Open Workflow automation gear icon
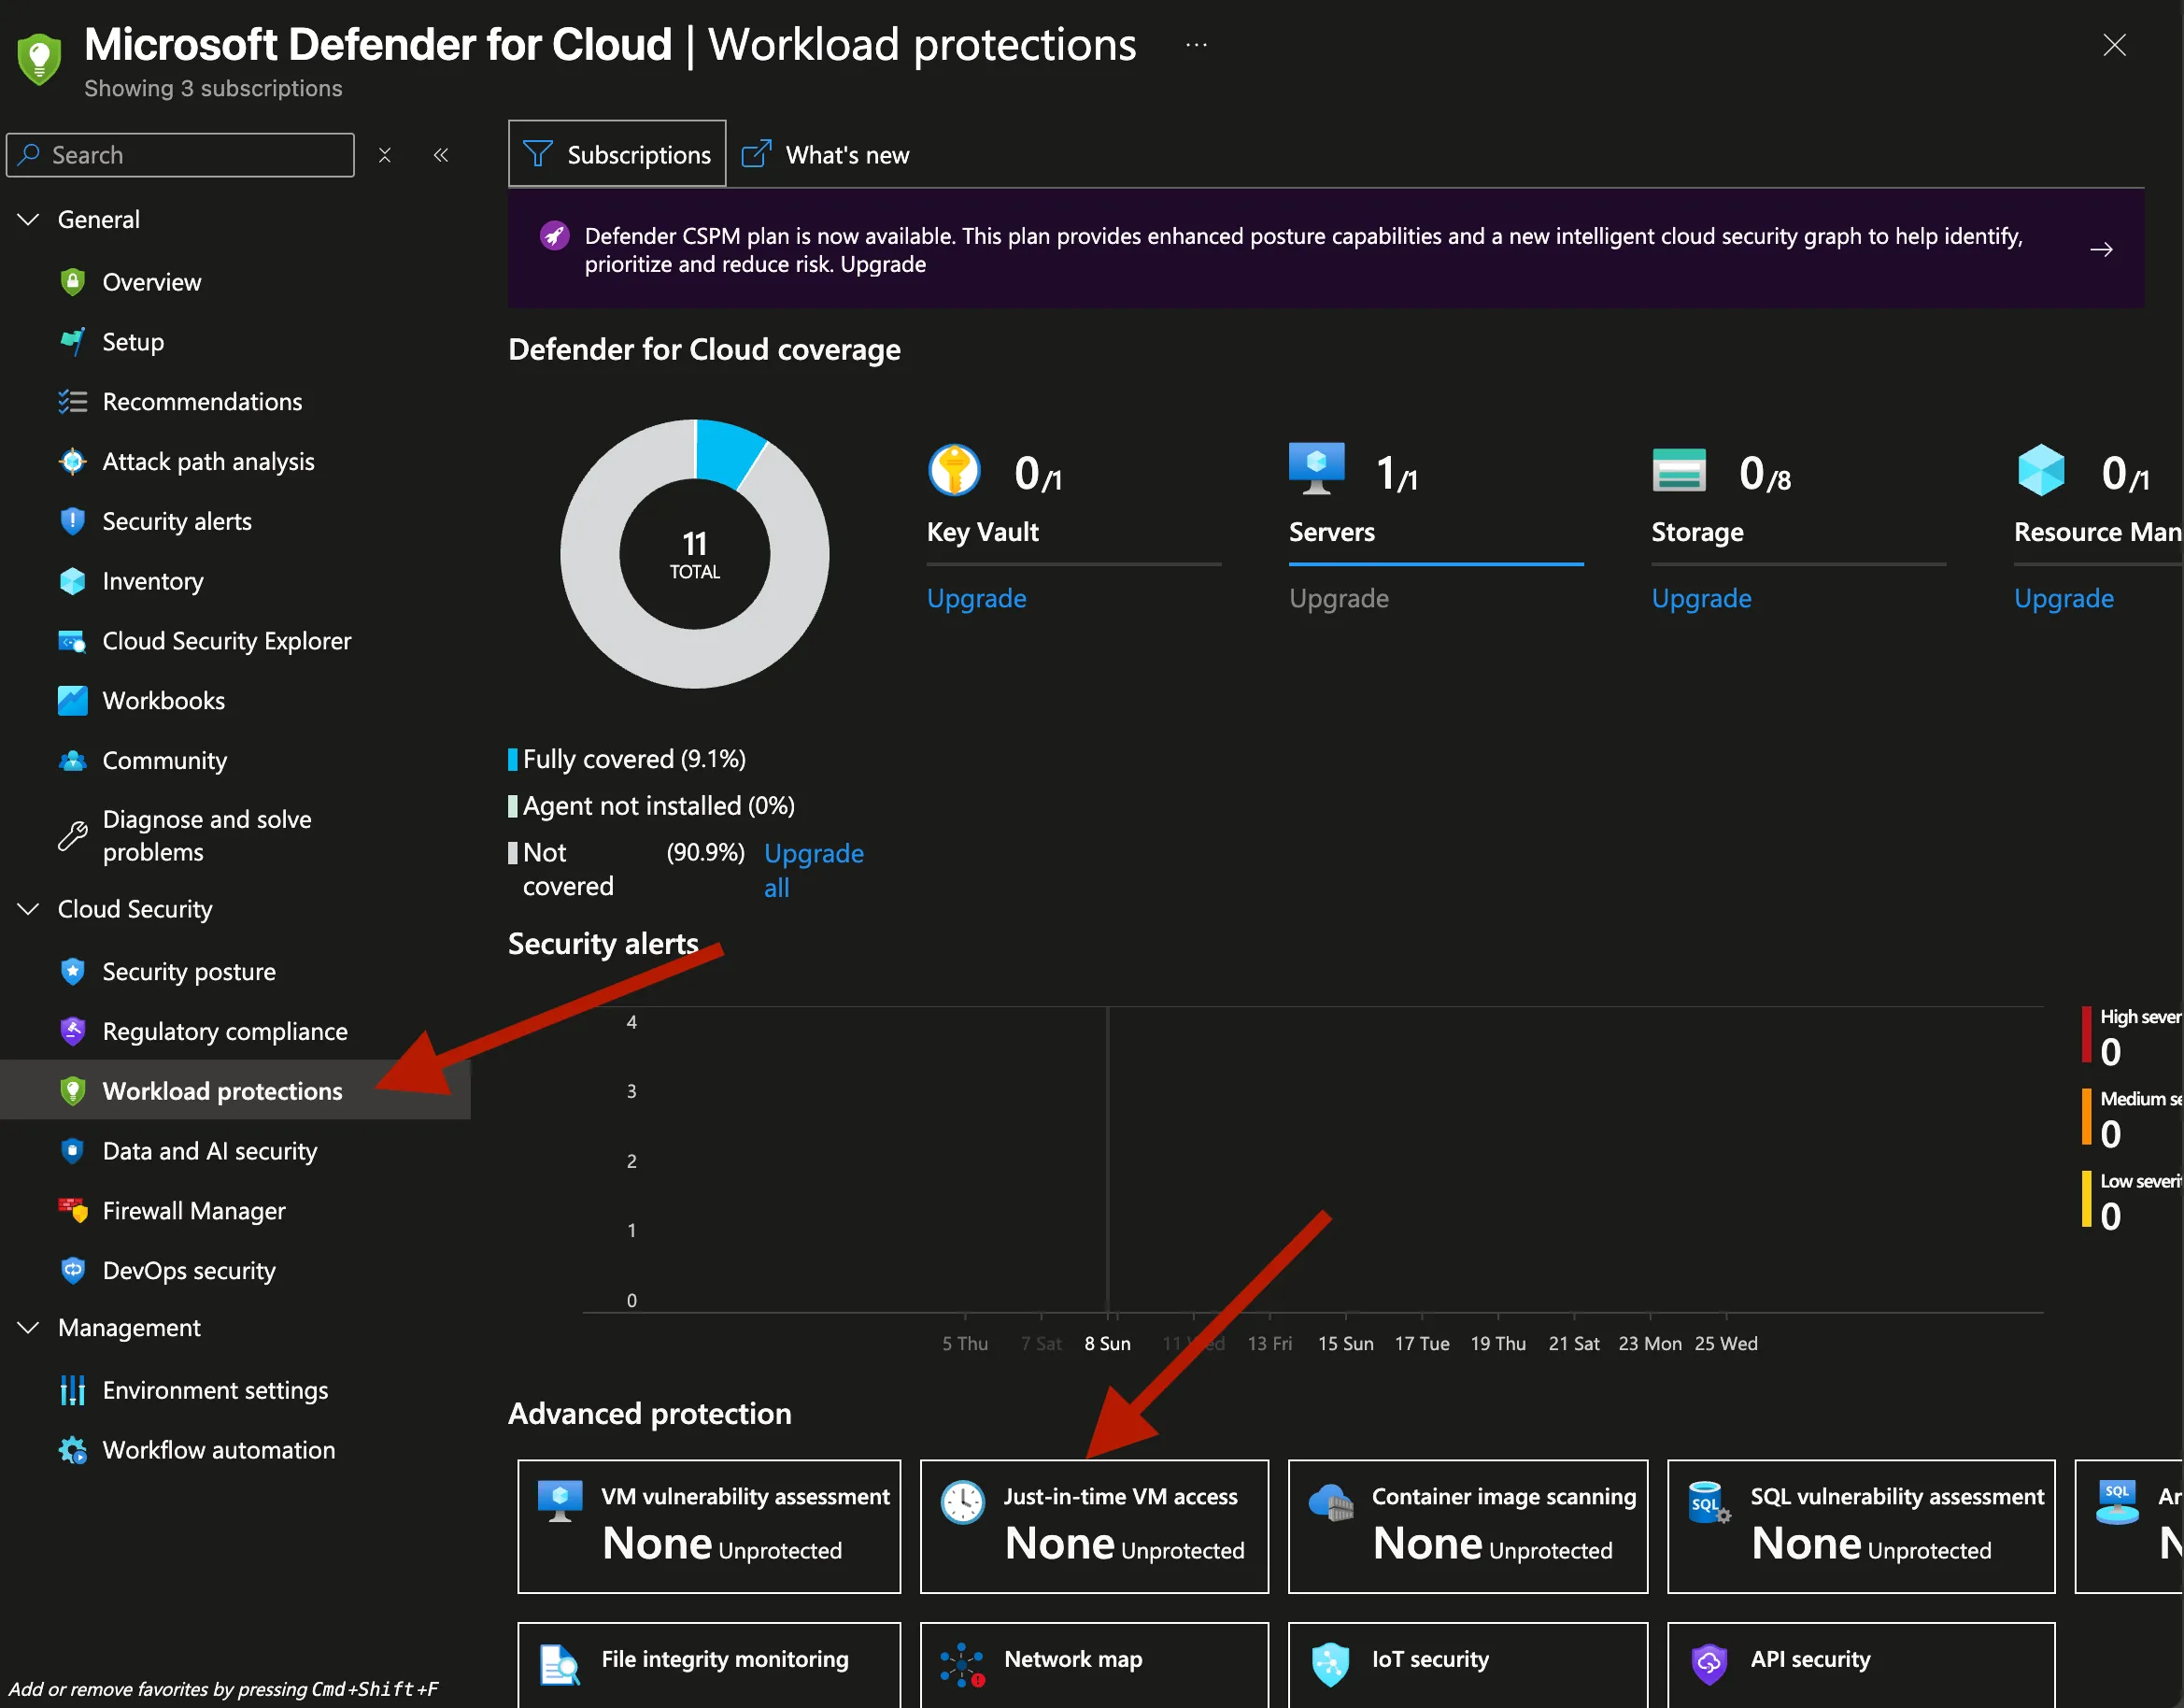 click(72, 1450)
